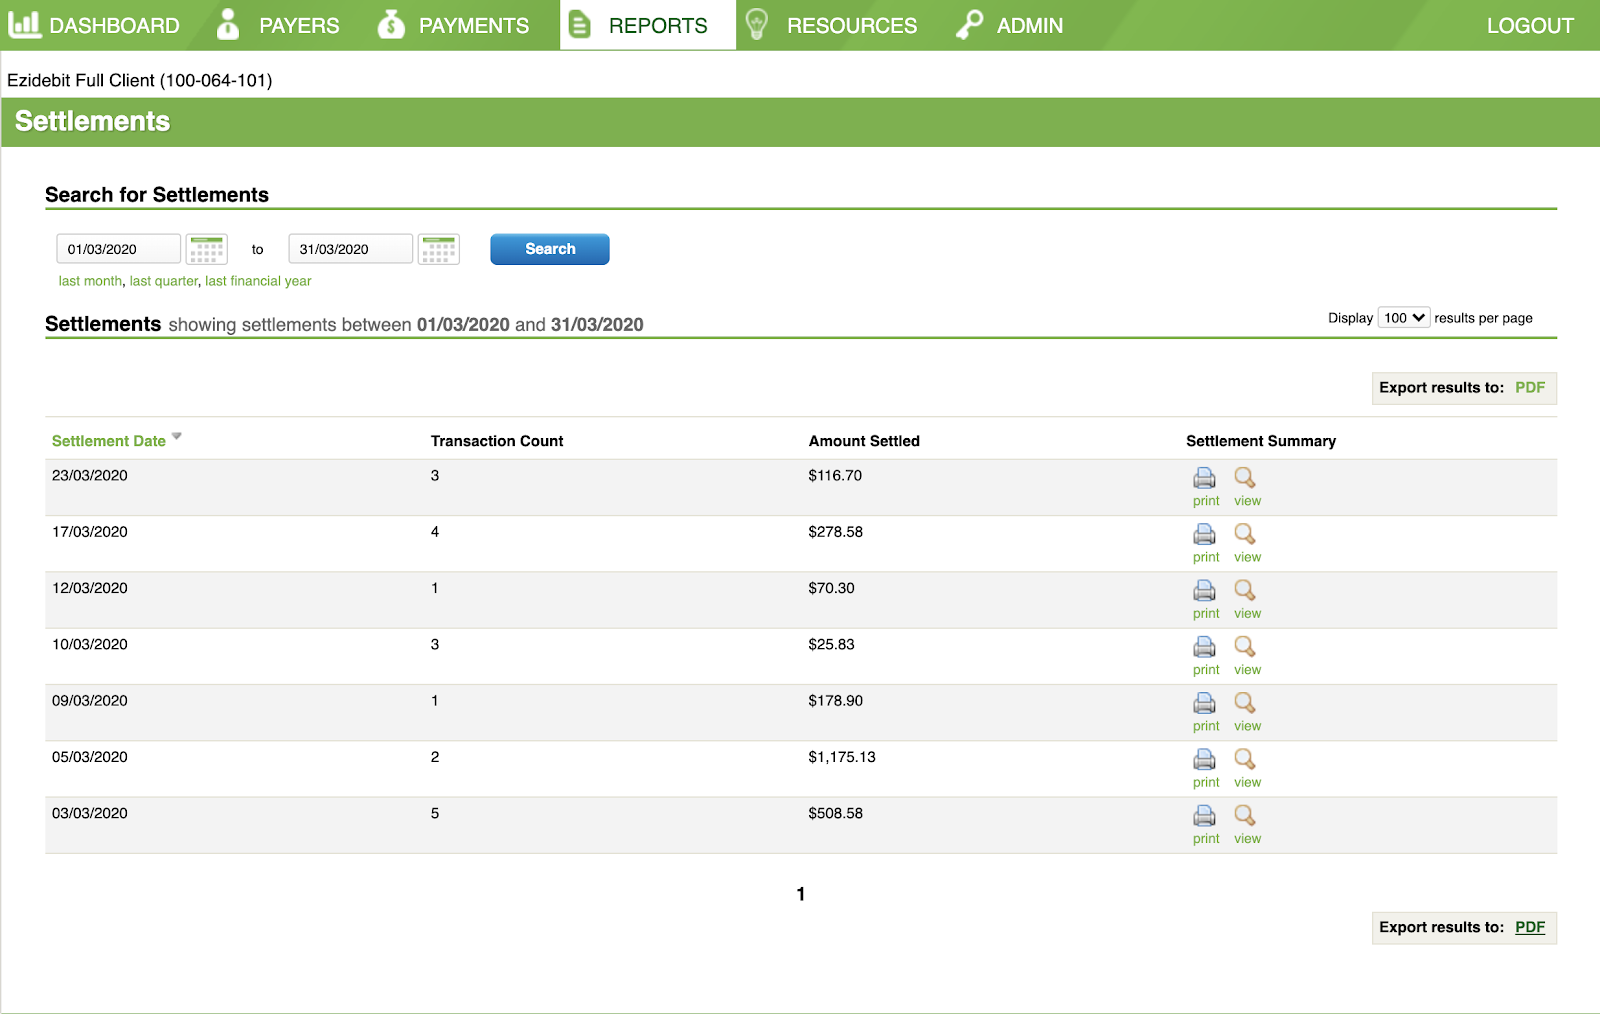View the 10/03/2020 settlement summary
This screenshot has height=1014, width=1600.
[1245, 647]
